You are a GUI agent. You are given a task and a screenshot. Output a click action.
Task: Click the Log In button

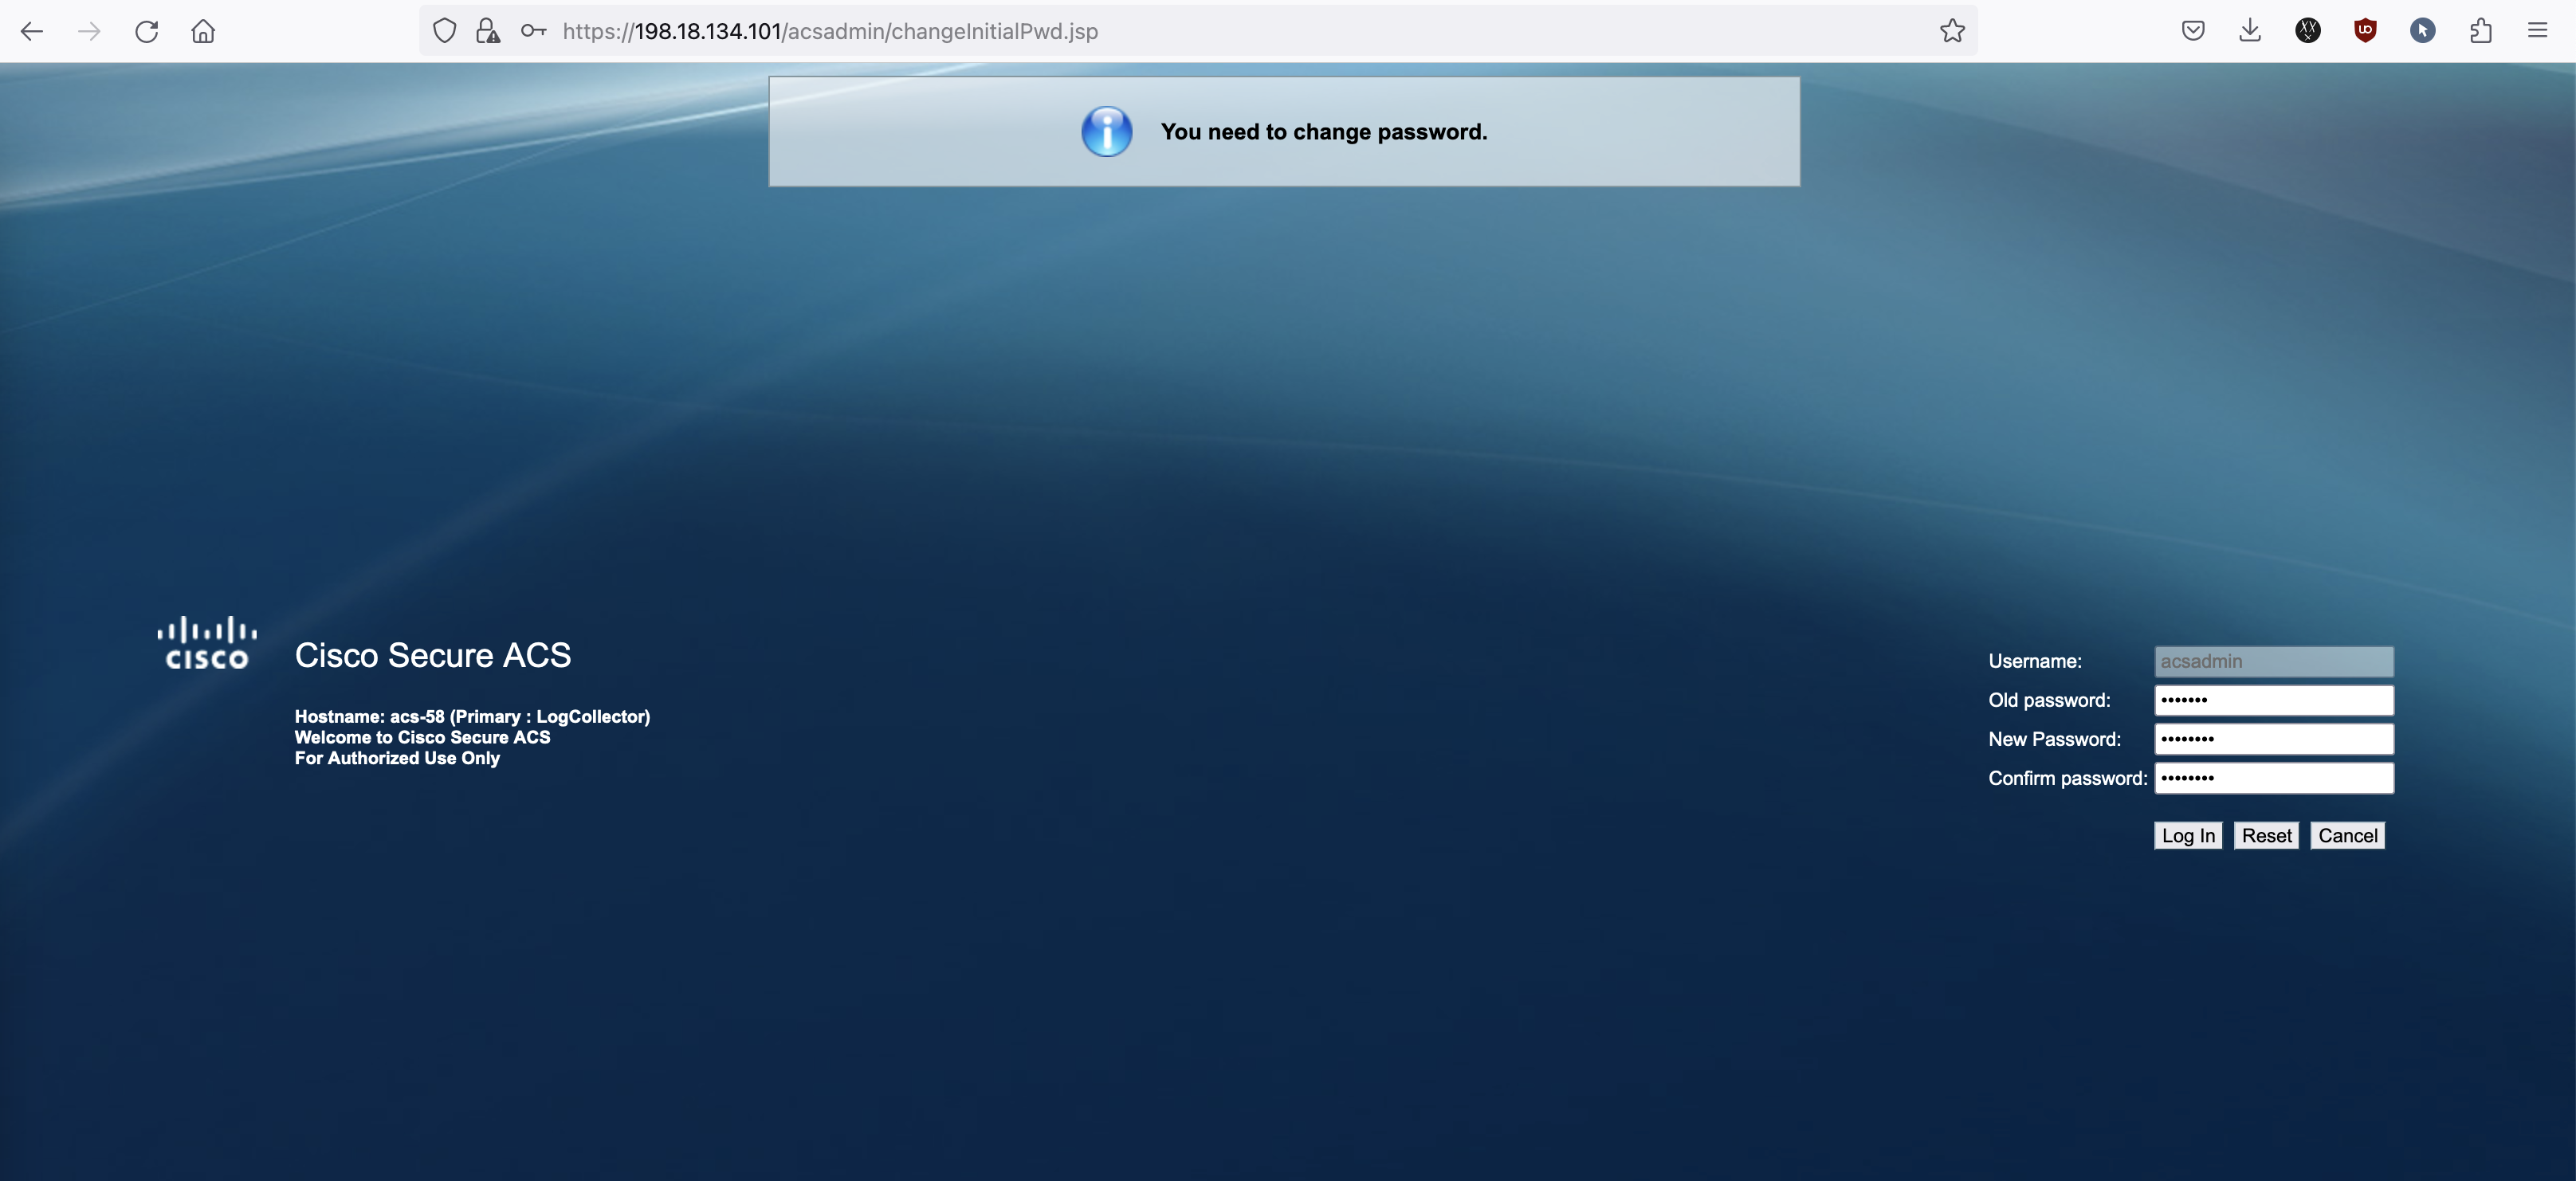[x=2188, y=835]
